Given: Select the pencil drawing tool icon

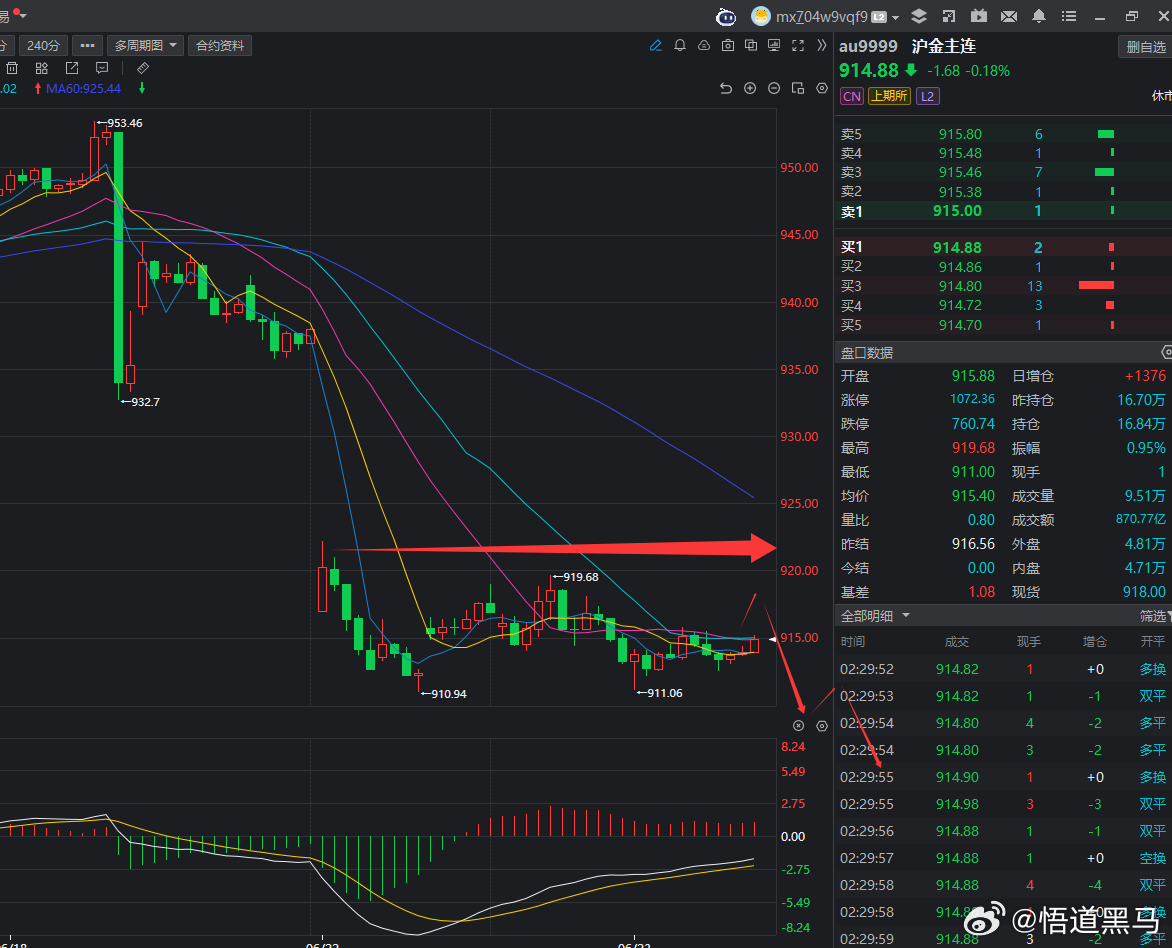Looking at the screenshot, I should 656,46.
